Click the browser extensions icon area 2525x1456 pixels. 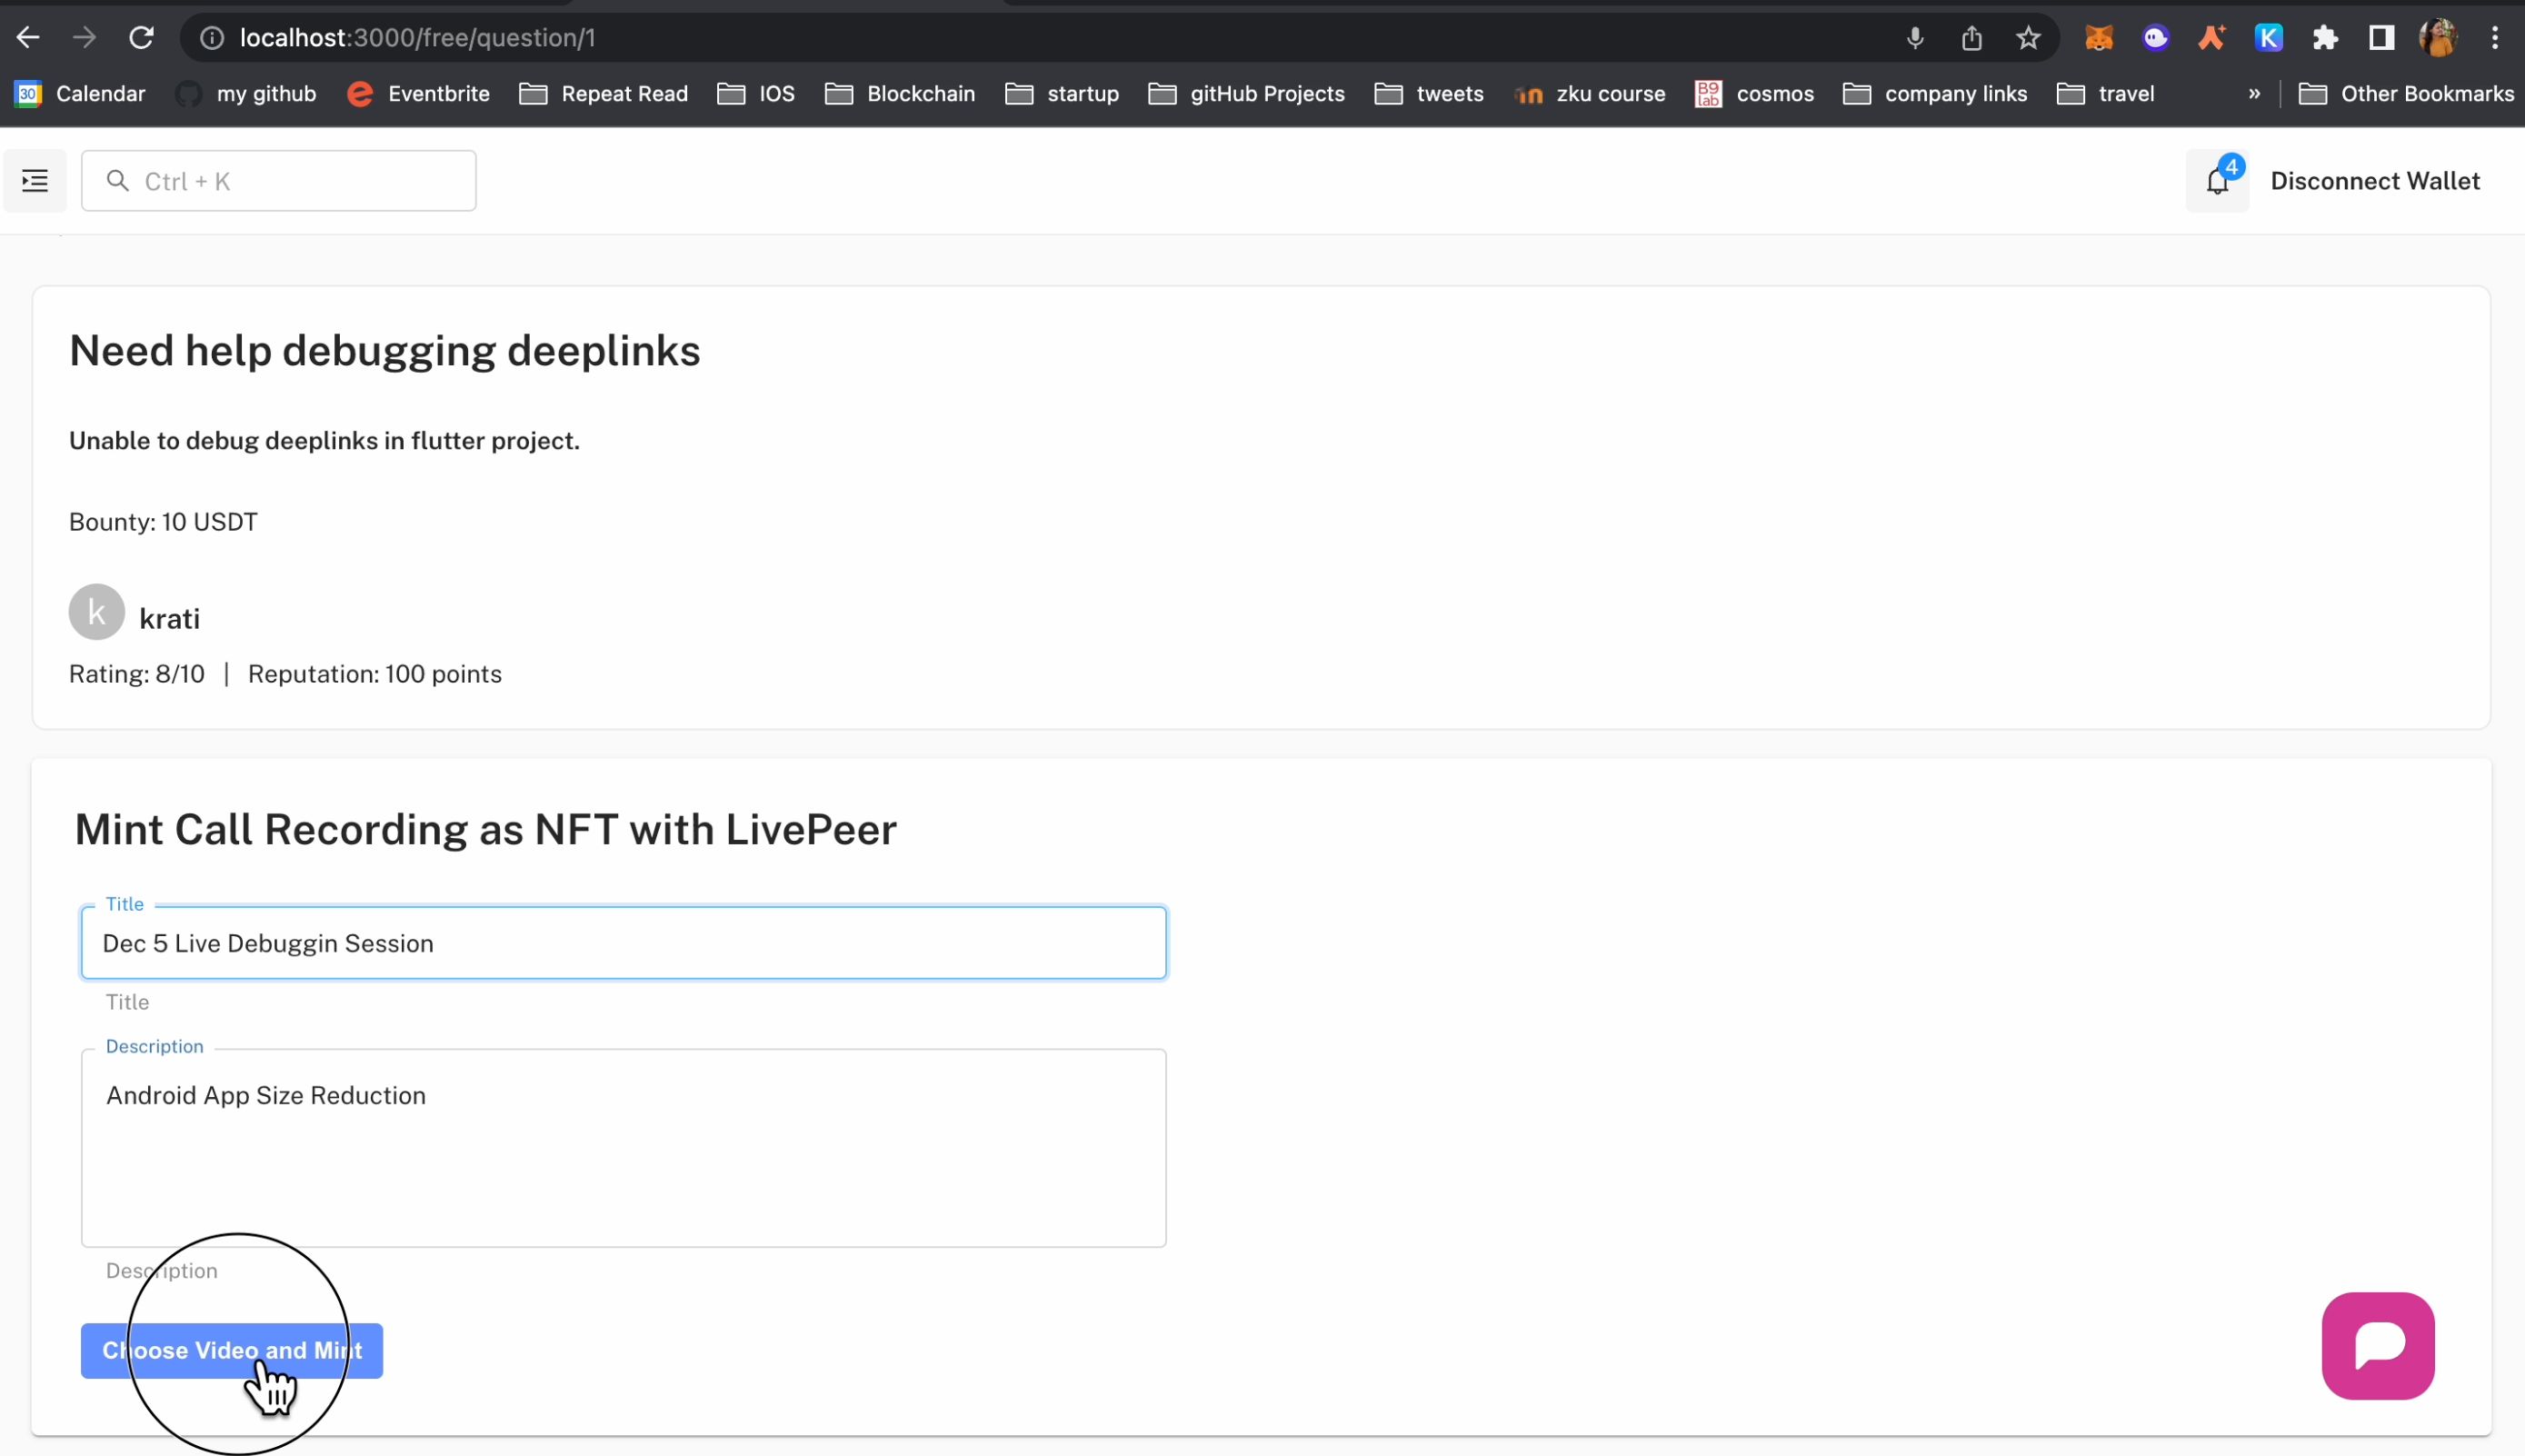(x=2327, y=38)
